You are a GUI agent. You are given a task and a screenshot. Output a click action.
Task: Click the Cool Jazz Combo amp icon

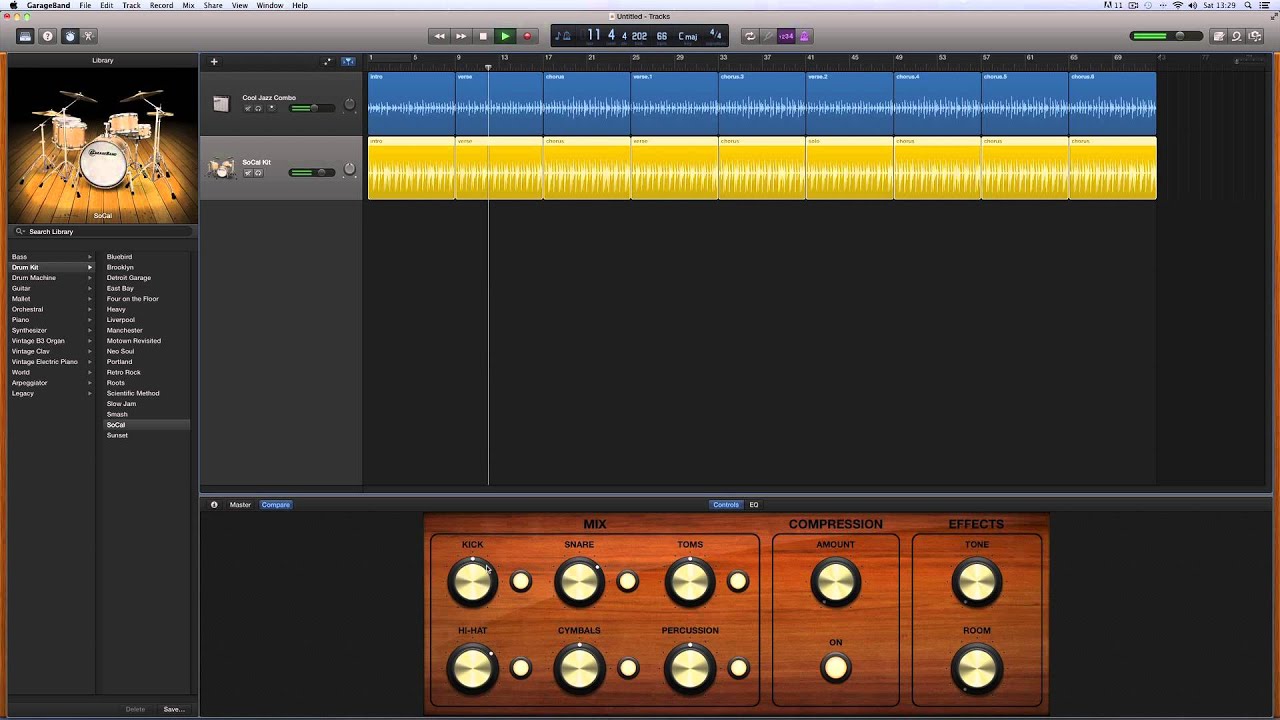221,104
